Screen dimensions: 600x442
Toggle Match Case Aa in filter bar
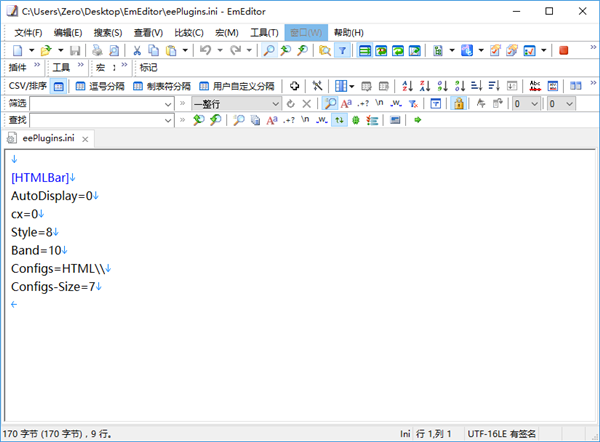point(346,104)
